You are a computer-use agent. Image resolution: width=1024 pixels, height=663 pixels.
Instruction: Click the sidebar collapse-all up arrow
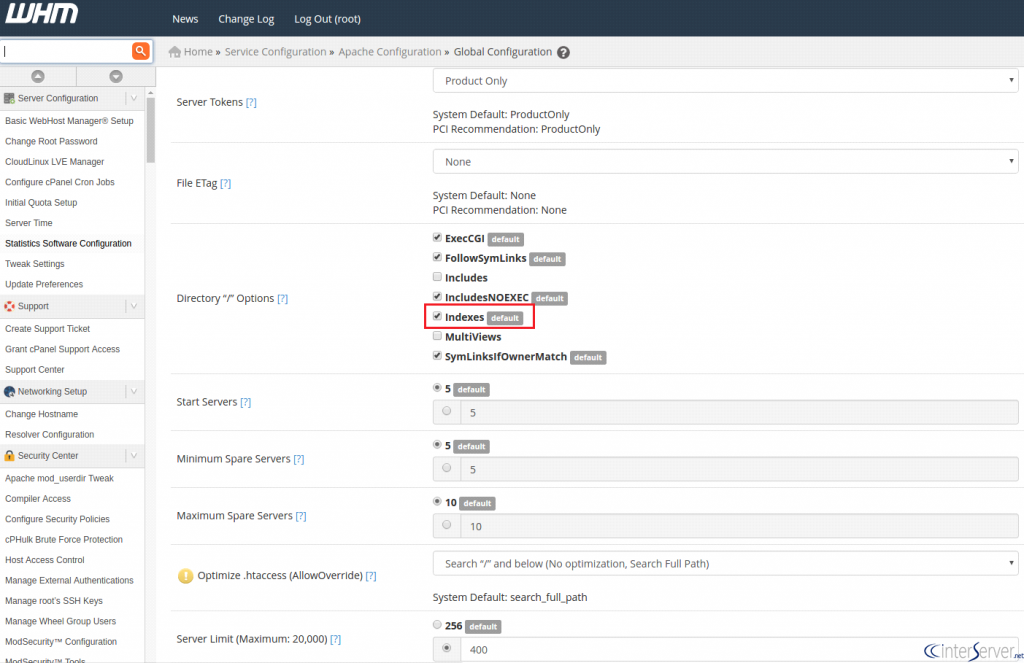point(38,76)
